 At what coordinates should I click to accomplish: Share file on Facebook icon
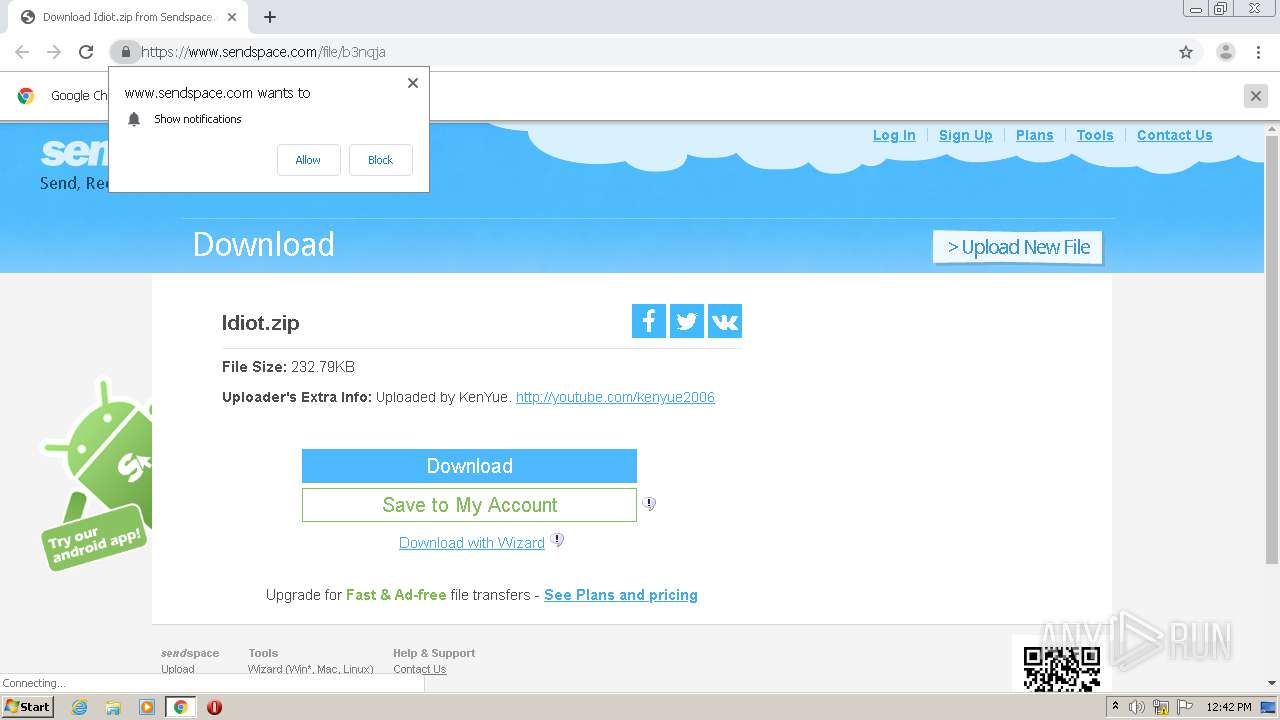[x=649, y=321]
